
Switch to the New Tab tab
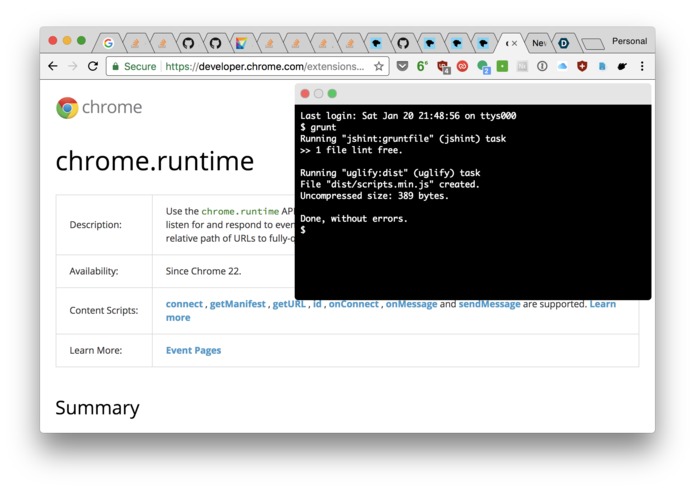pos(539,43)
